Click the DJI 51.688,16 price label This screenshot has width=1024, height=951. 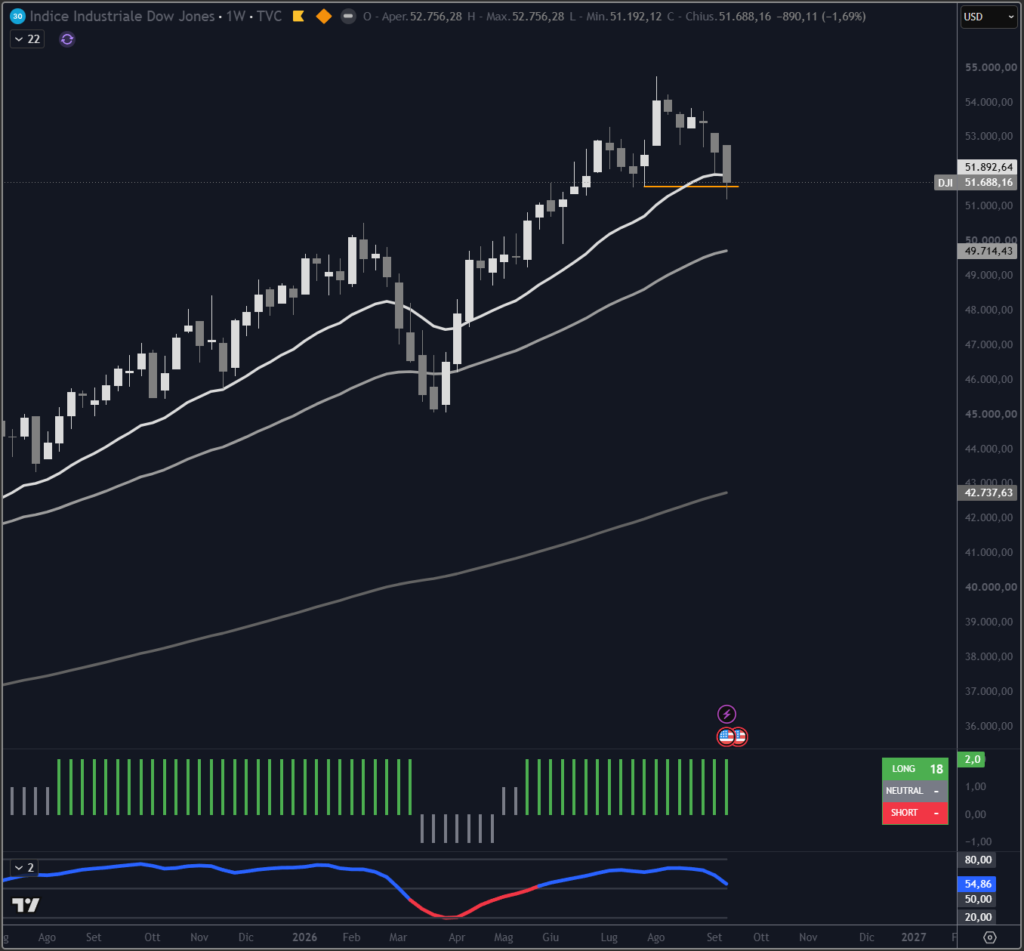[x=976, y=183]
